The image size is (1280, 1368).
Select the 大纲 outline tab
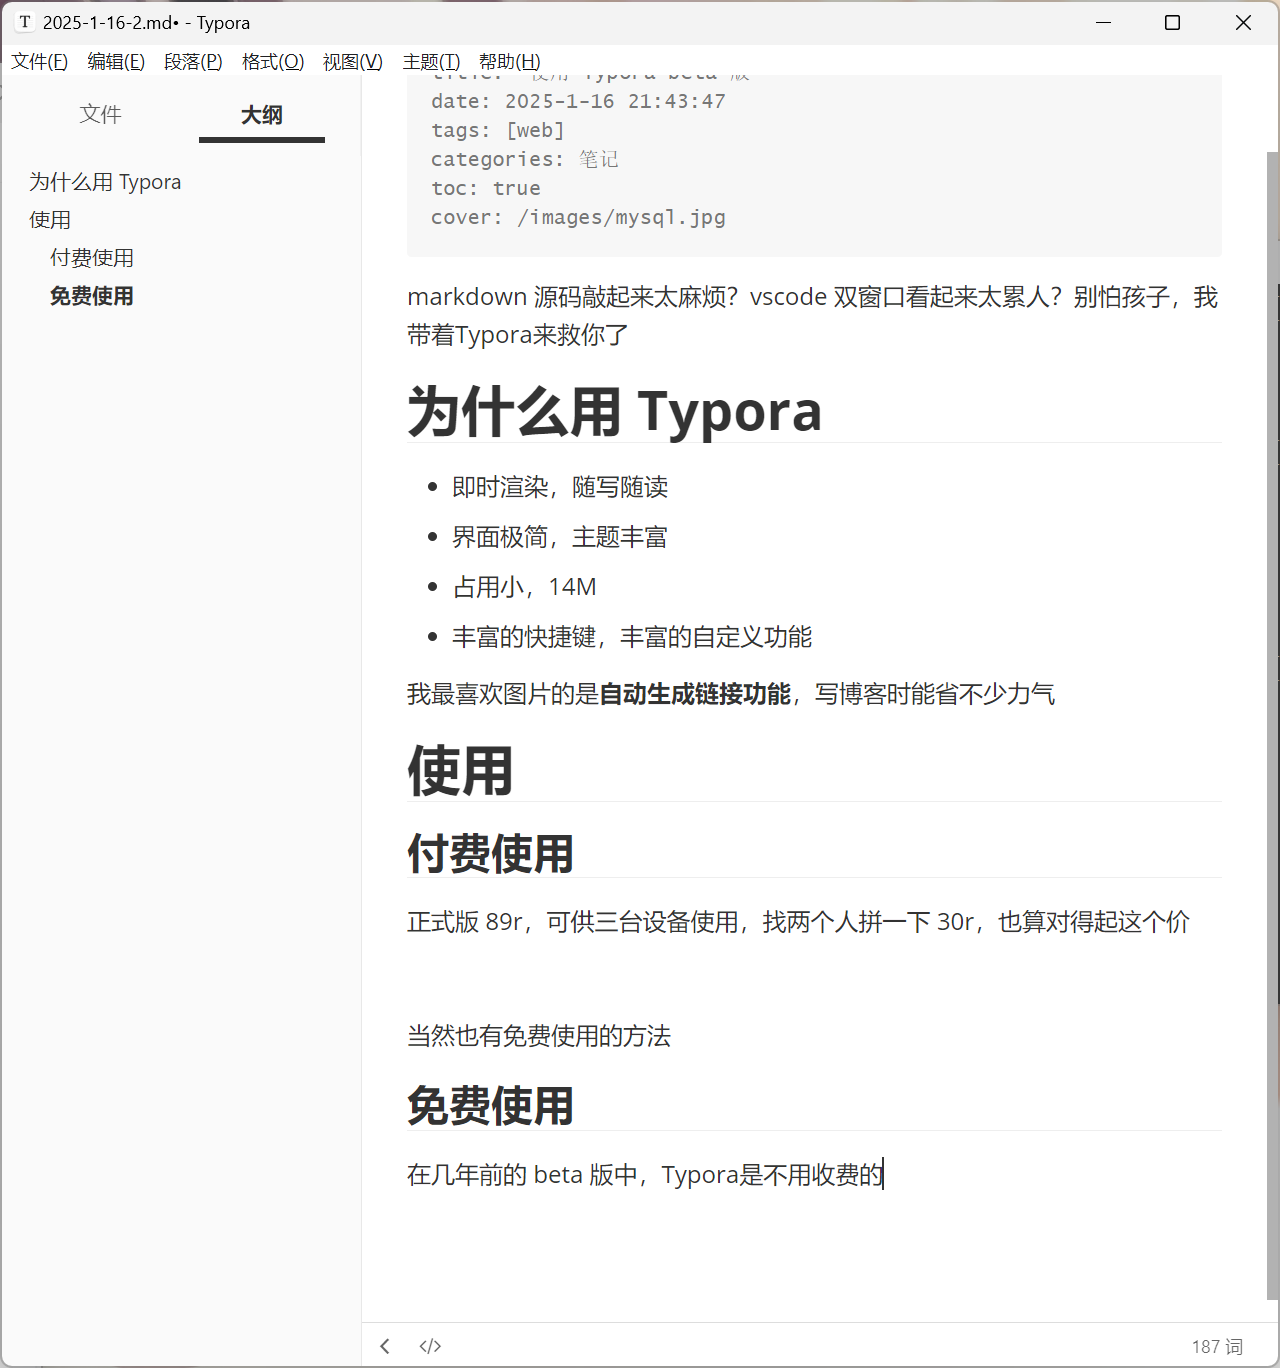[x=262, y=115]
